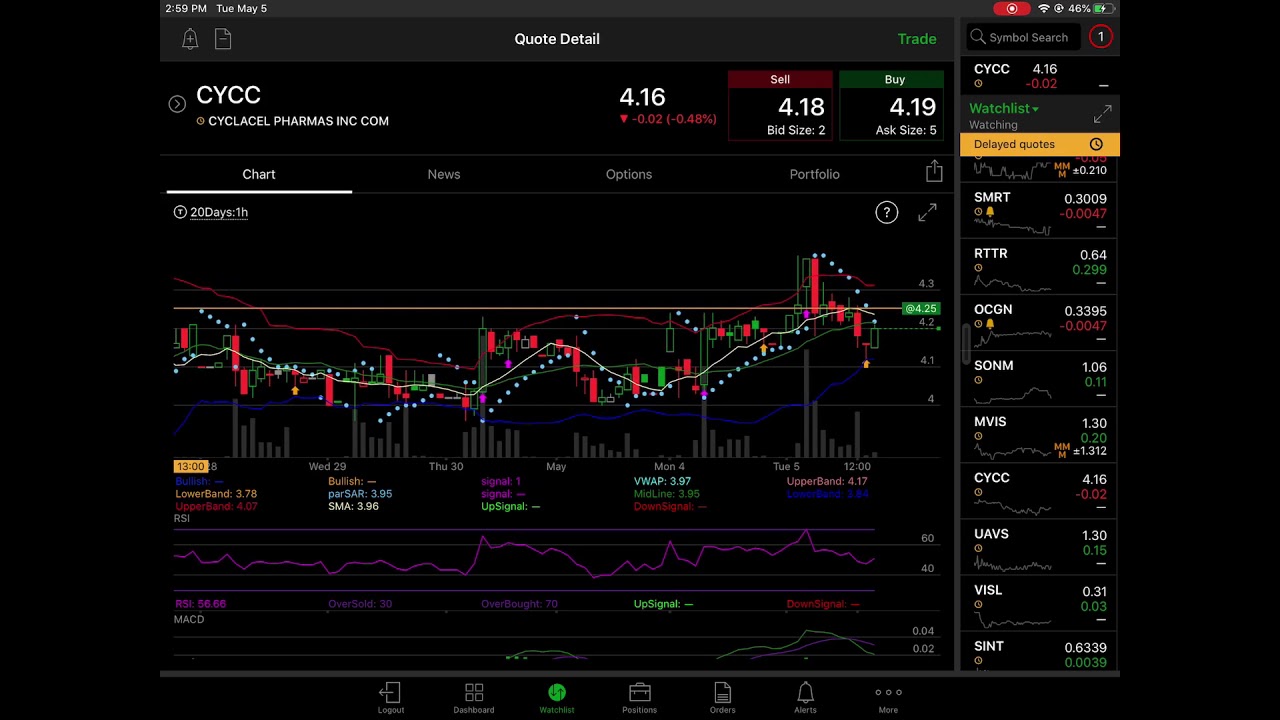Select MVIS in the watchlist
The width and height of the screenshot is (1280, 720).
(x=1040, y=434)
